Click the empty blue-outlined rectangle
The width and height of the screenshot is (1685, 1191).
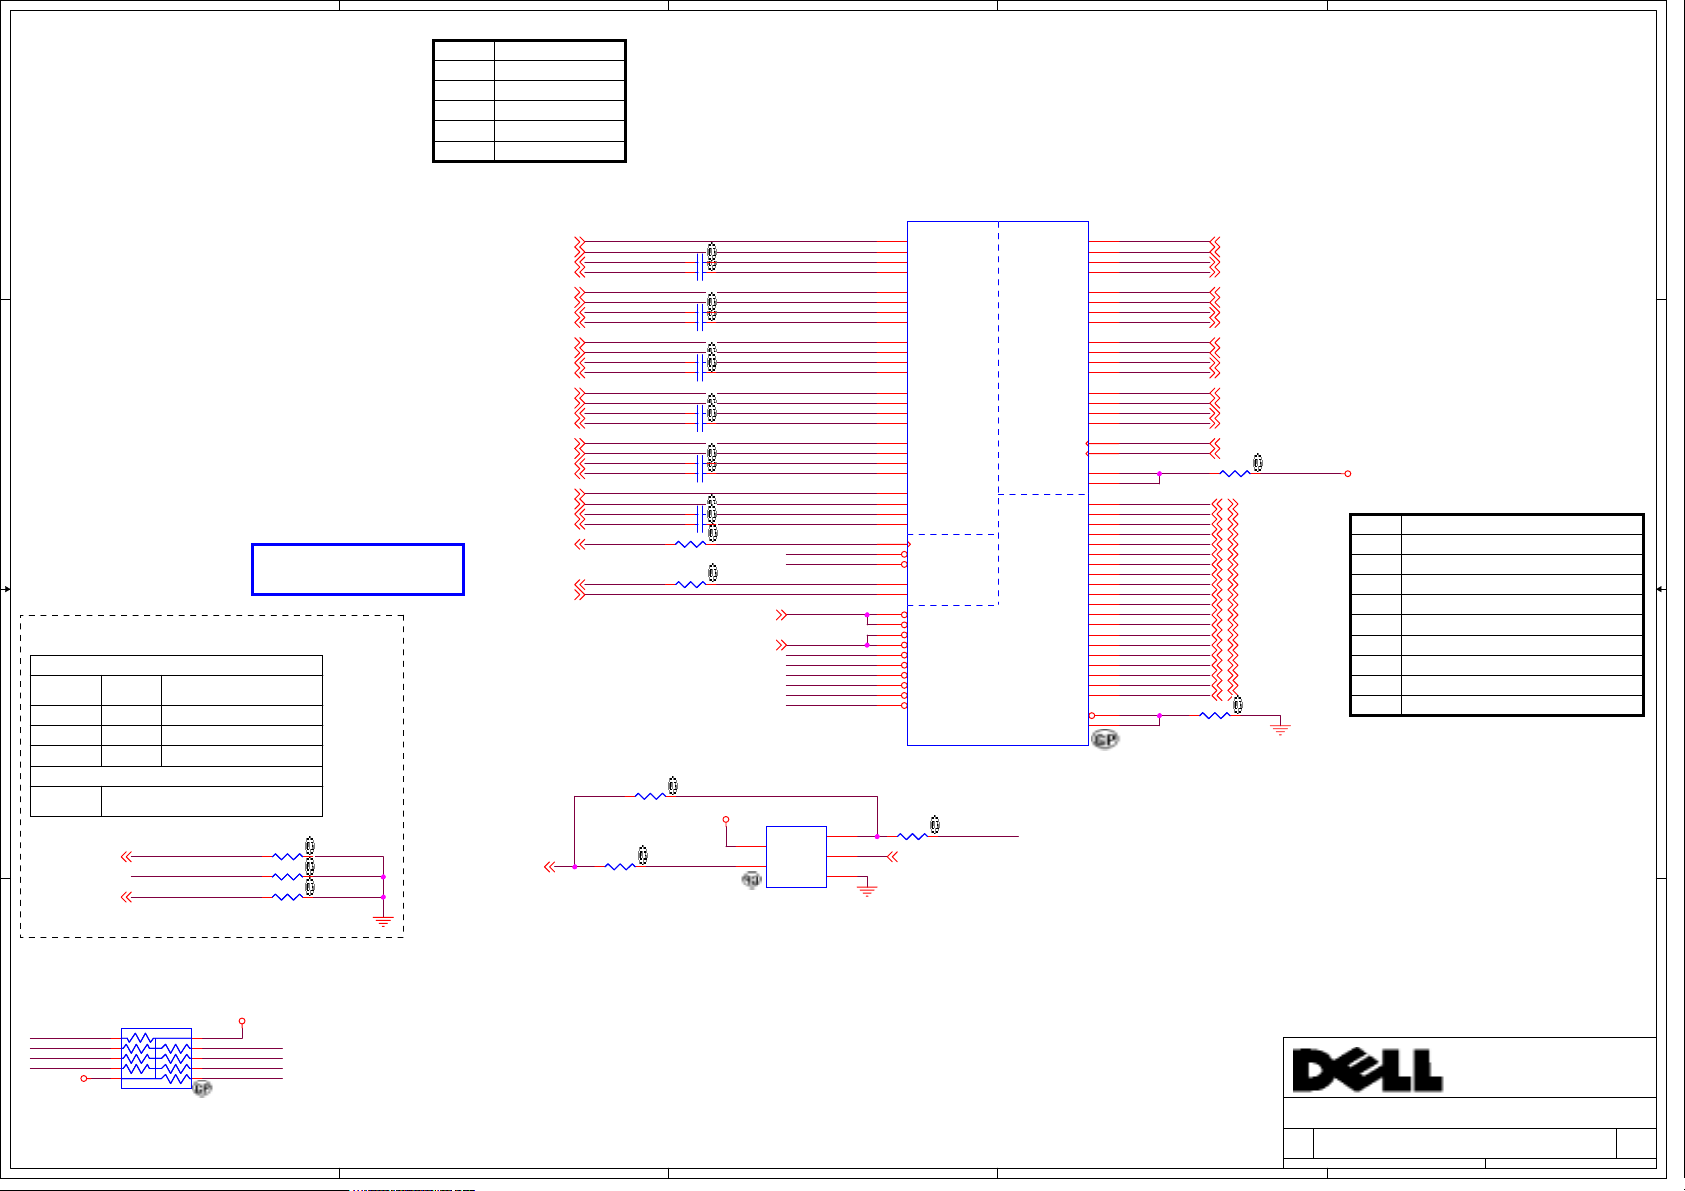click(x=358, y=570)
